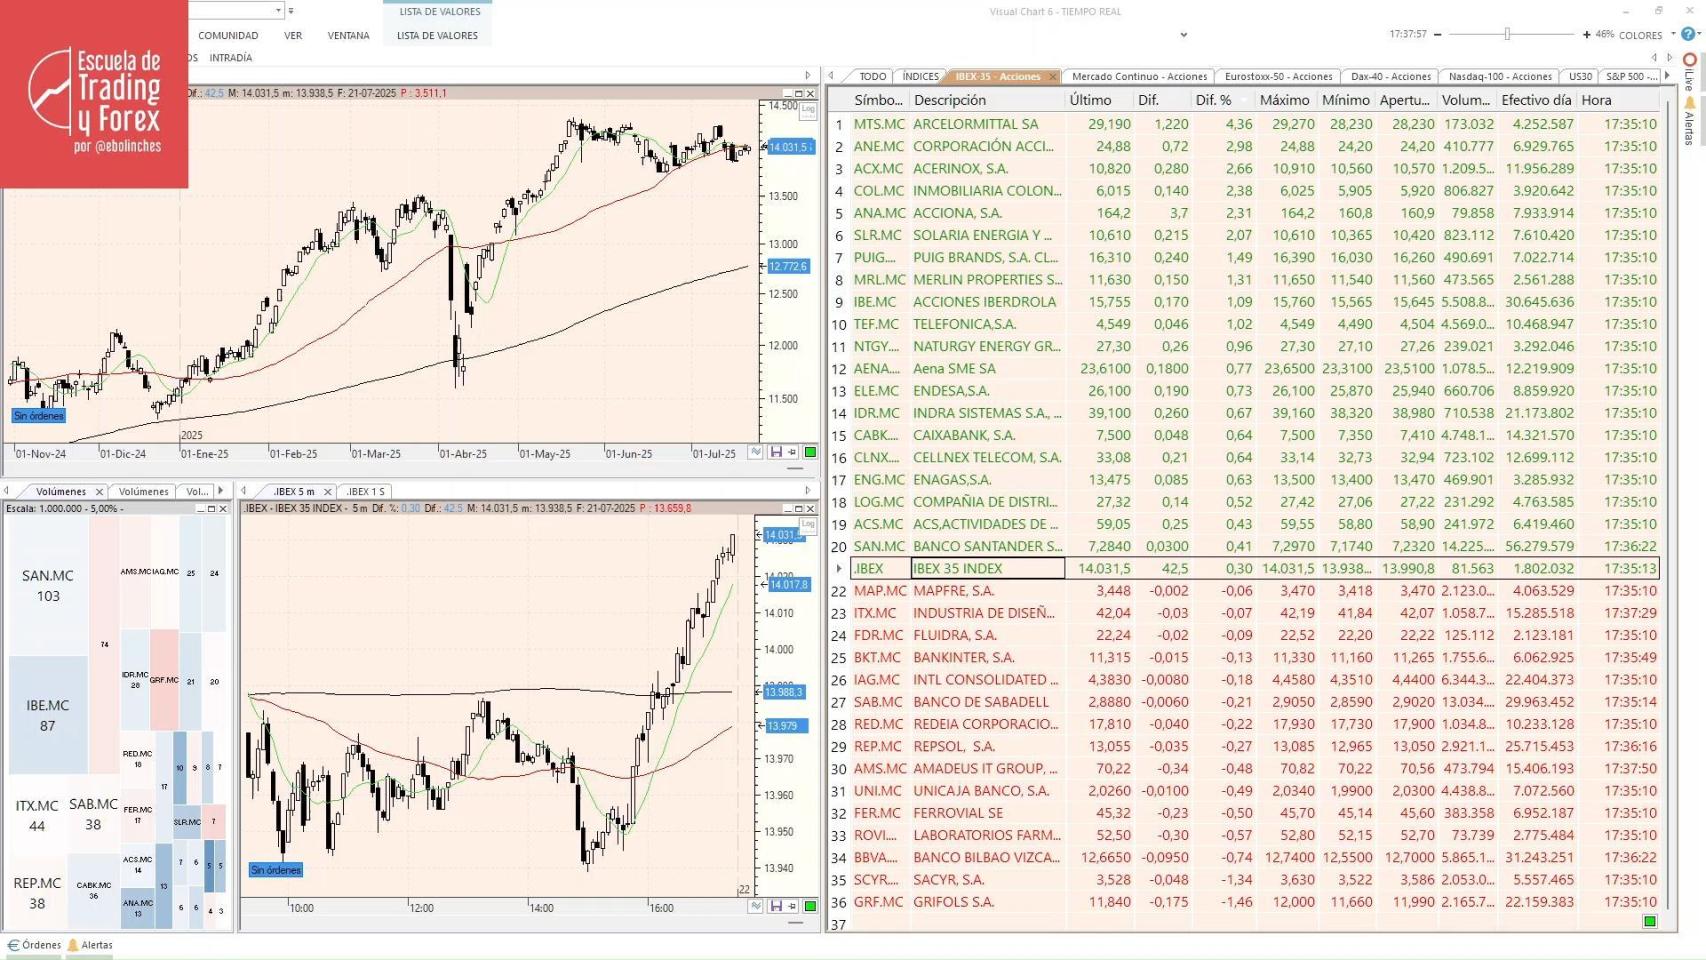Toggle the green connection square under the daily chart
This screenshot has height=960, width=1706.
(810, 452)
